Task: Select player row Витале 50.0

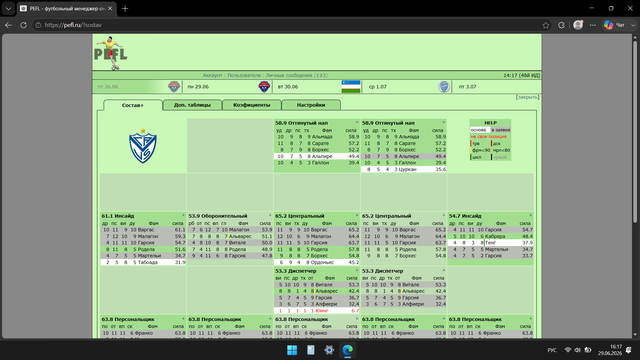Action: point(230,242)
